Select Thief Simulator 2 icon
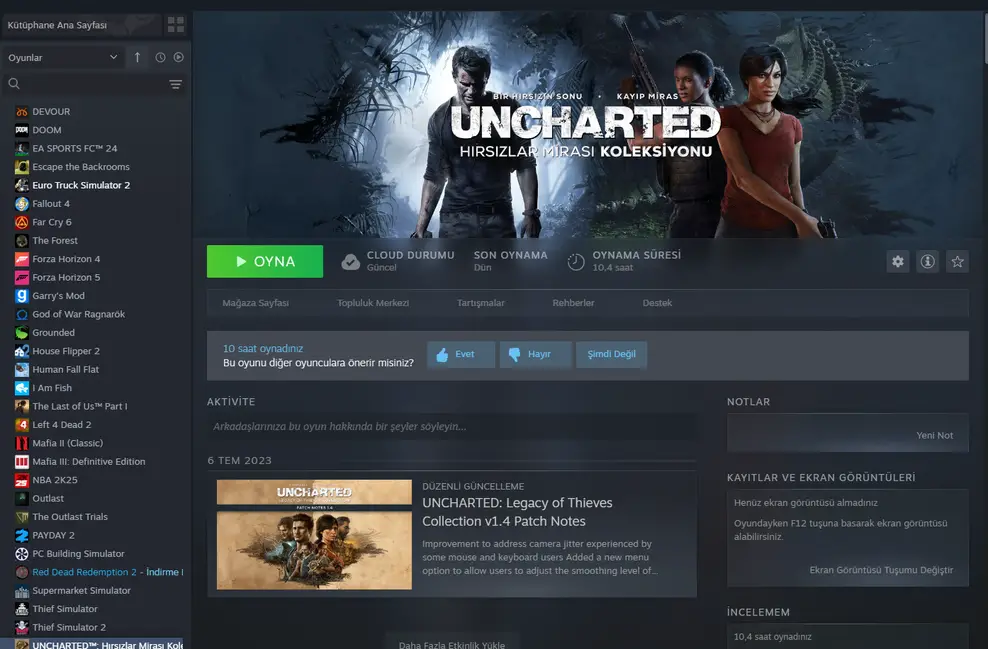Image resolution: width=988 pixels, height=649 pixels. pos(22,627)
